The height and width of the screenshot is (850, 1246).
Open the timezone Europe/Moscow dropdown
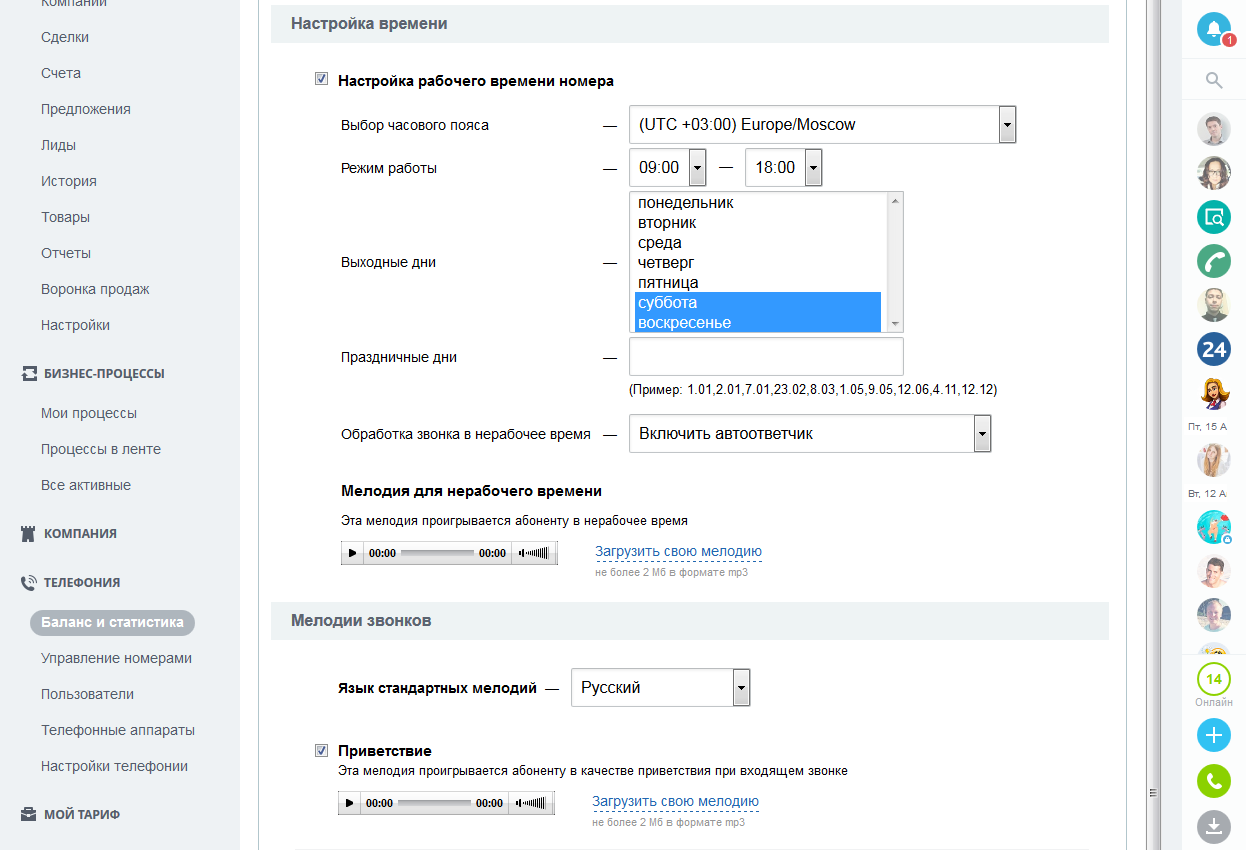pos(823,125)
